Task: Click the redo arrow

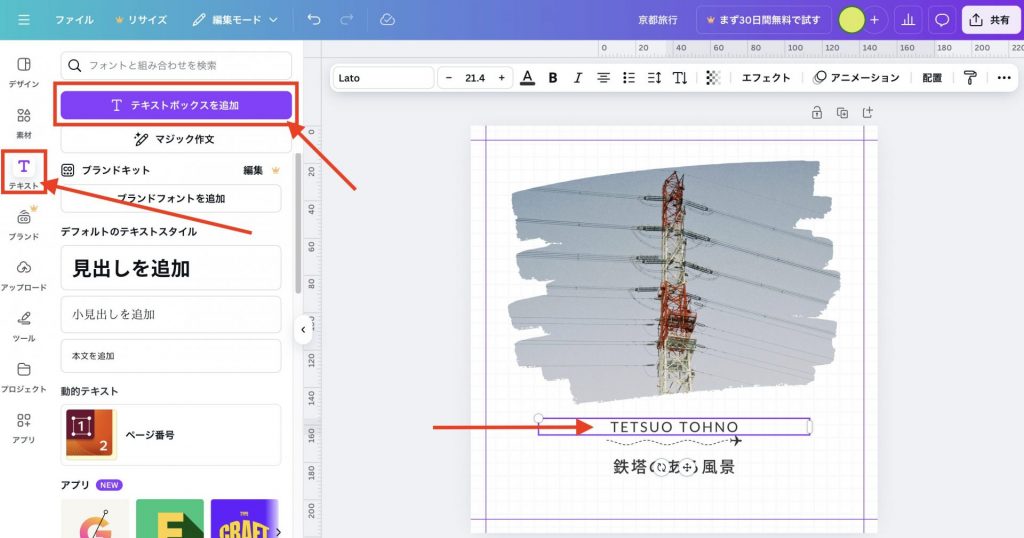Action: (x=347, y=20)
